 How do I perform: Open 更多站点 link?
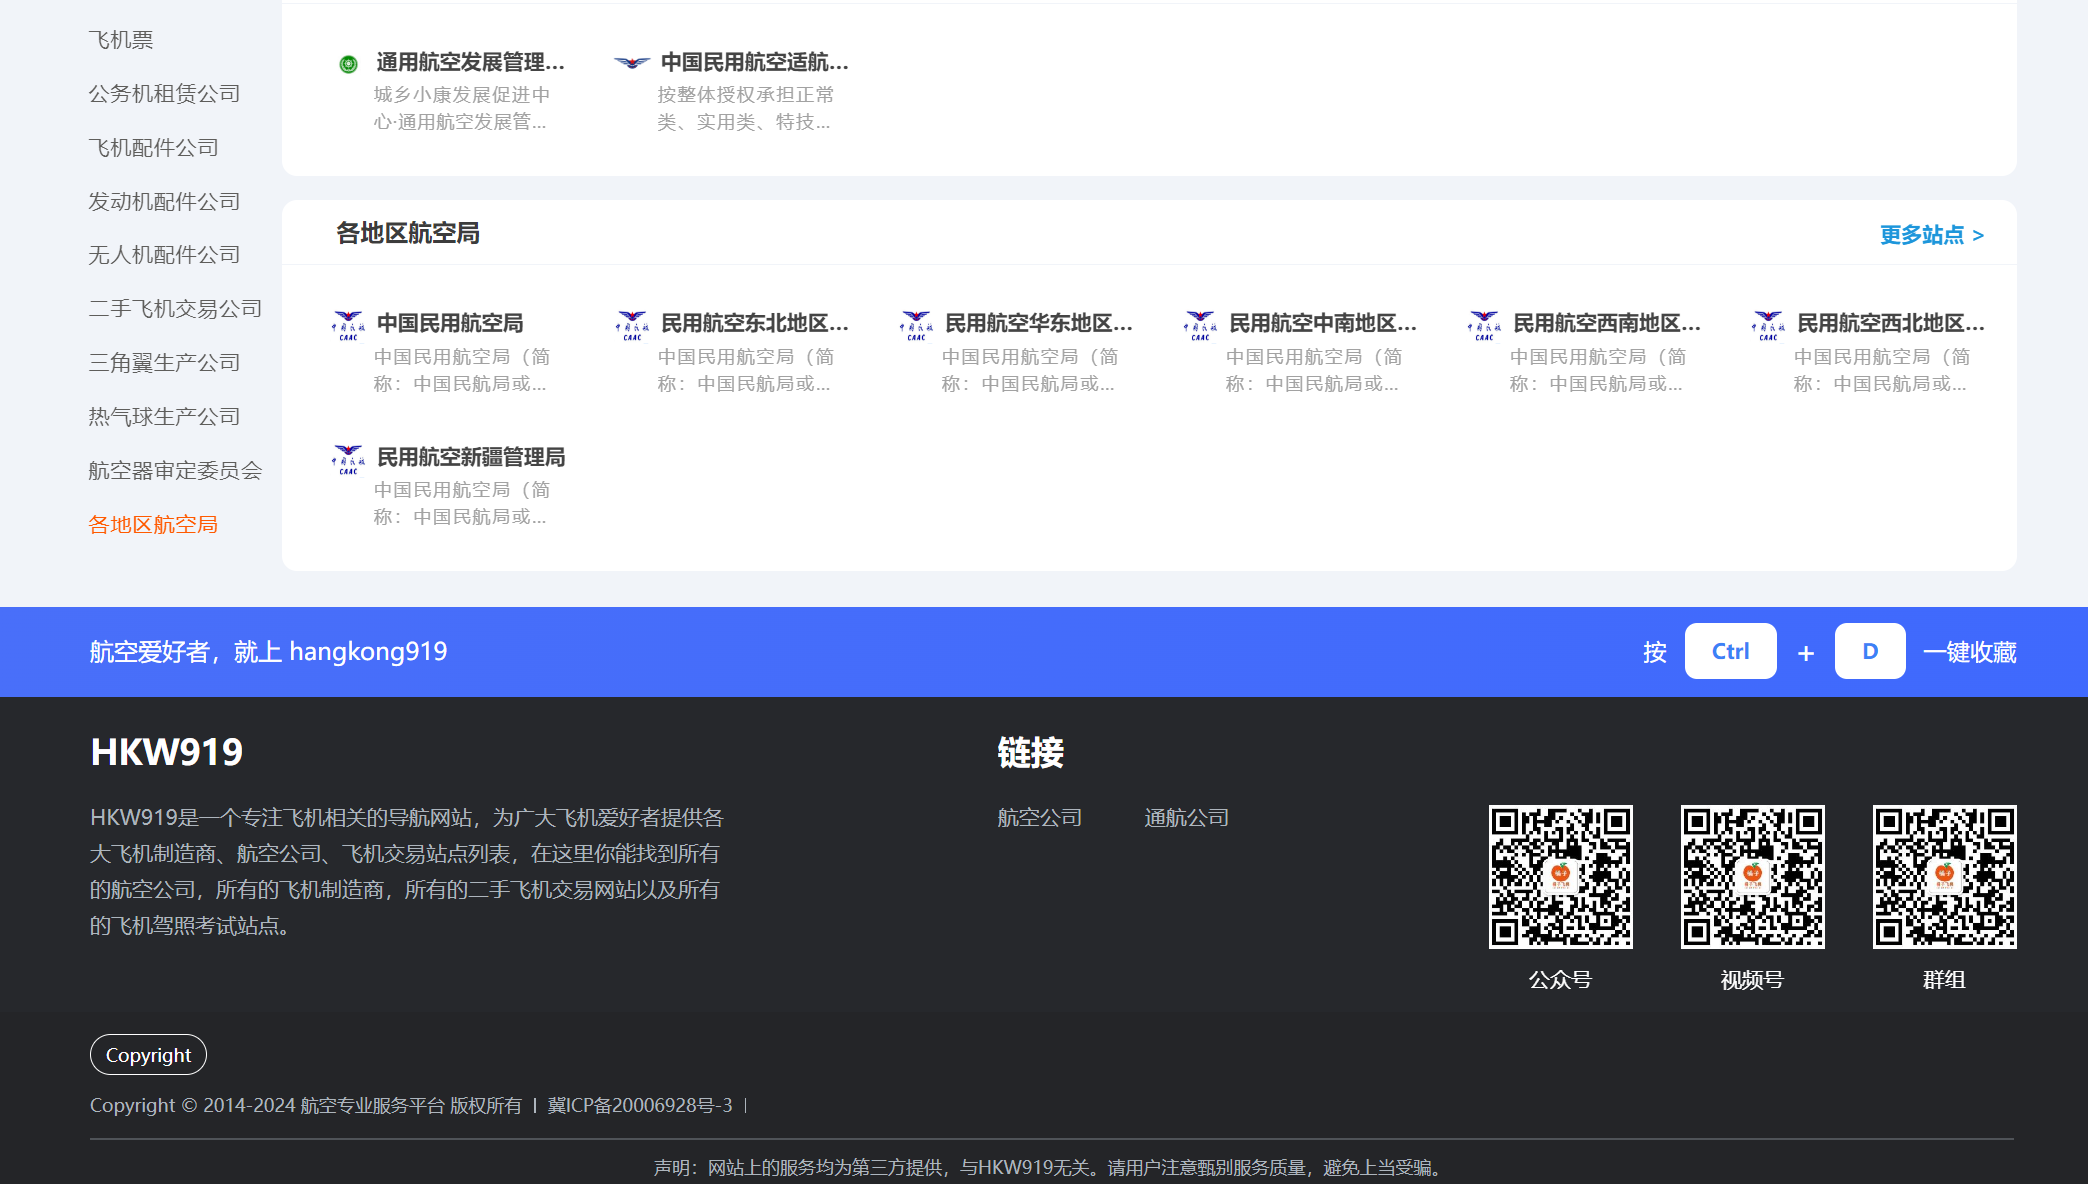tap(1932, 235)
